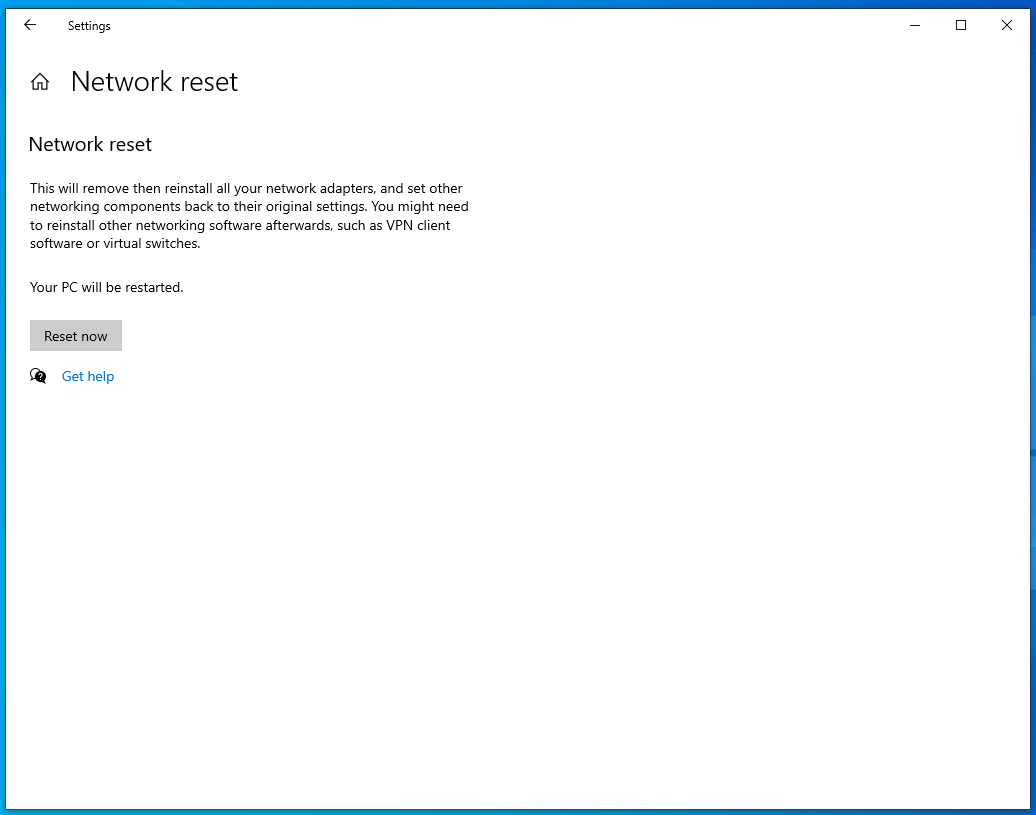Screen dimensions: 1036x815
Task: Click the Network reset section subheading
Action: [x=91, y=145]
